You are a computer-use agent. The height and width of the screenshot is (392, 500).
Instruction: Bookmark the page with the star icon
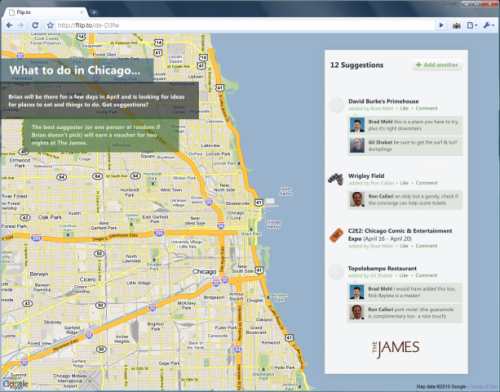click(50, 25)
